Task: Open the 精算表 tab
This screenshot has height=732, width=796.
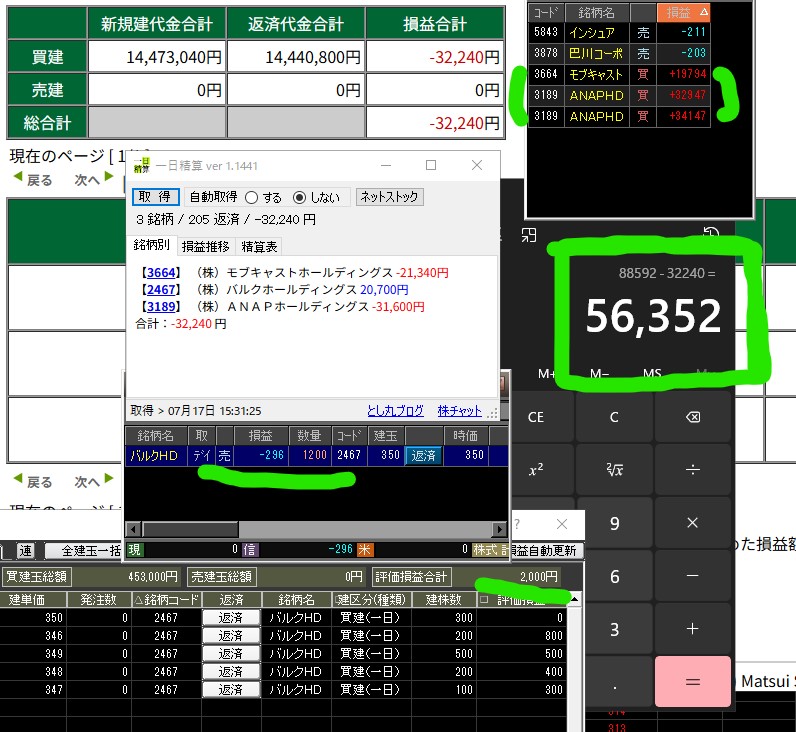Action: 259,247
